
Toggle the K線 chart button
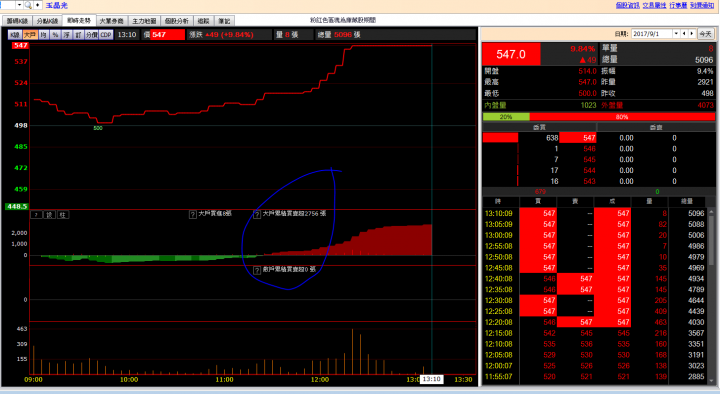tap(15, 35)
